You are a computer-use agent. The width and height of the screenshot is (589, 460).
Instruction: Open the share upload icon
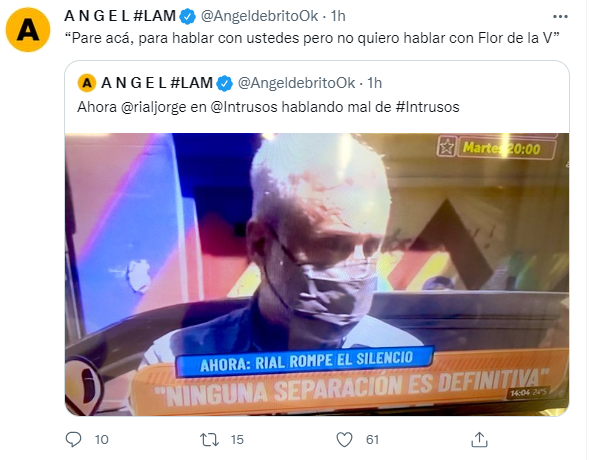pos(479,439)
